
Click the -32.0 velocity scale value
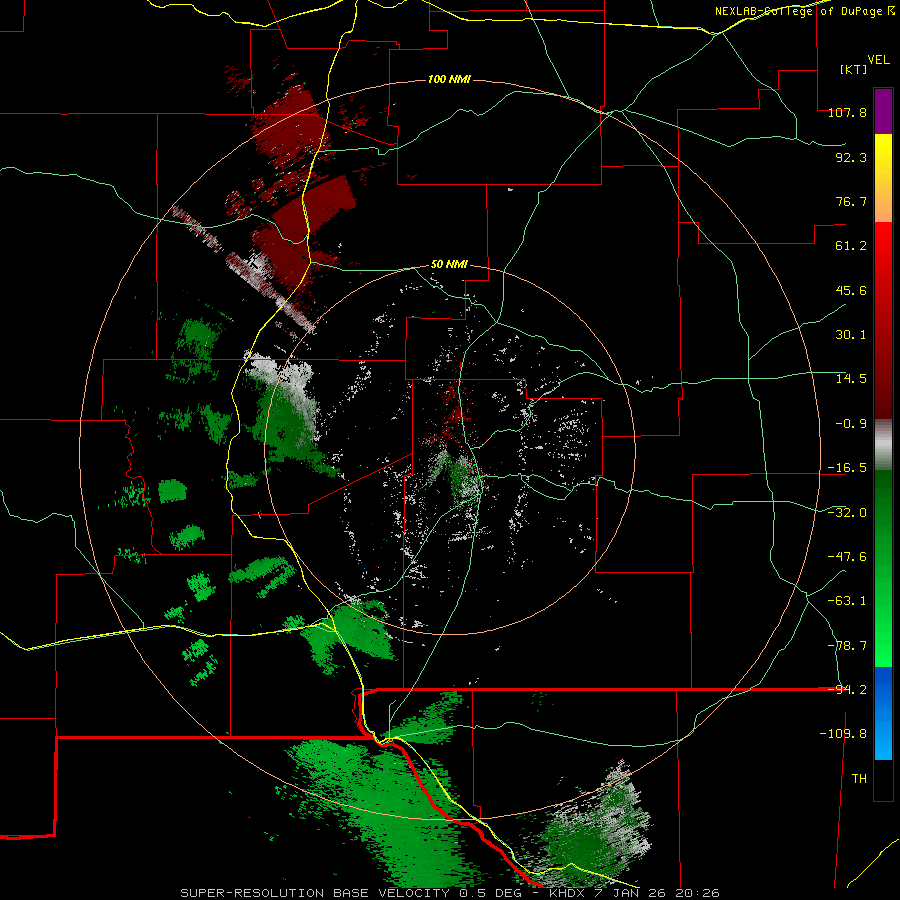pos(847,513)
